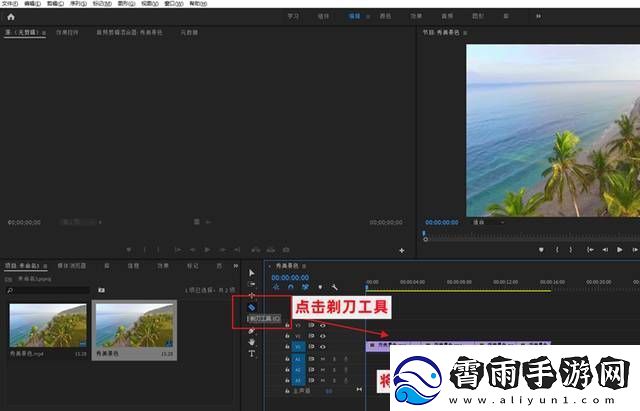640x411 pixels.
Task: Select the Razor (剃刀) tool
Action: [251, 307]
